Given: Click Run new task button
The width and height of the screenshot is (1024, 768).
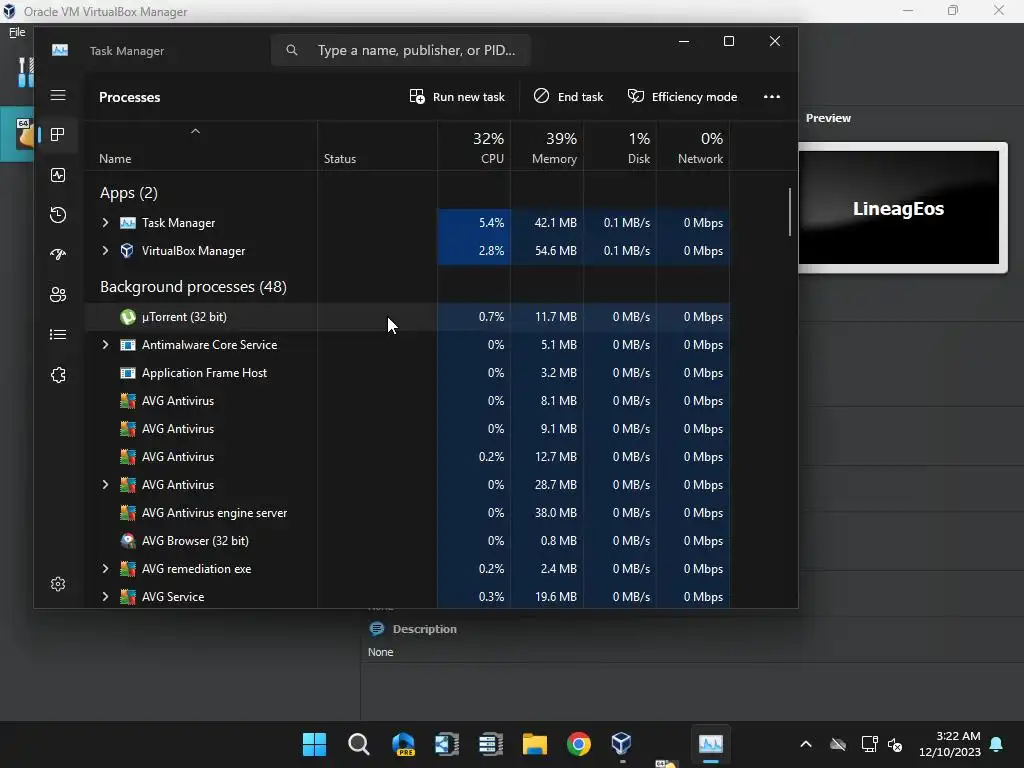Looking at the screenshot, I should coord(456,97).
